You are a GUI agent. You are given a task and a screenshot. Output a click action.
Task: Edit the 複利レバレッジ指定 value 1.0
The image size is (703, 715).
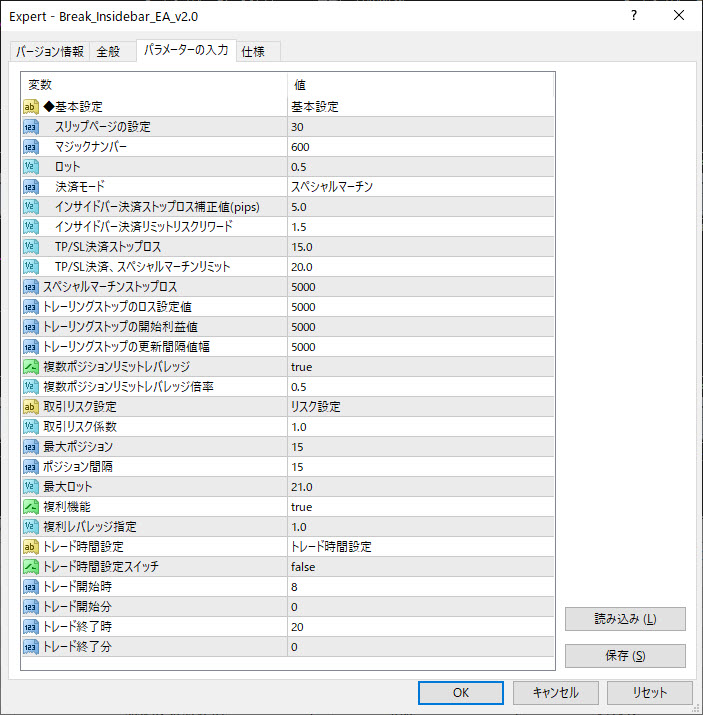tap(421, 527)
